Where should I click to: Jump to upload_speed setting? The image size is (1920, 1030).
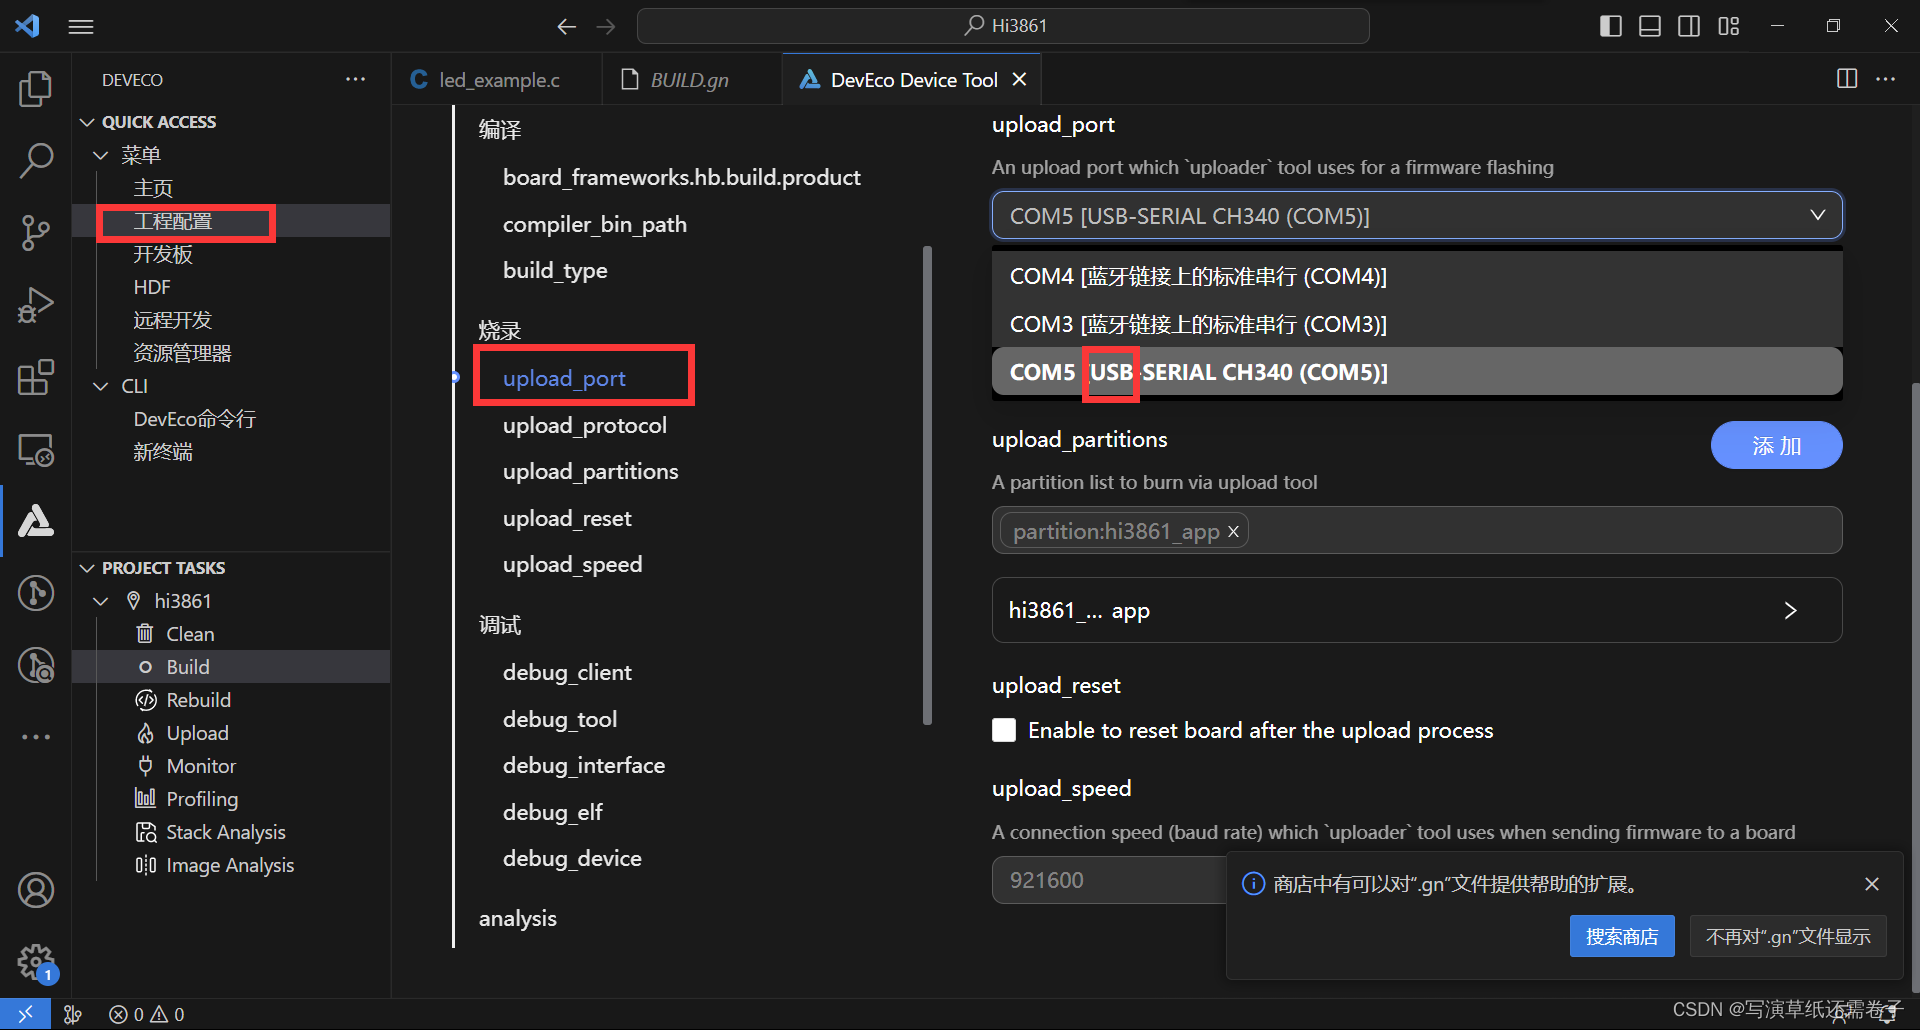(x=572, y=564)
